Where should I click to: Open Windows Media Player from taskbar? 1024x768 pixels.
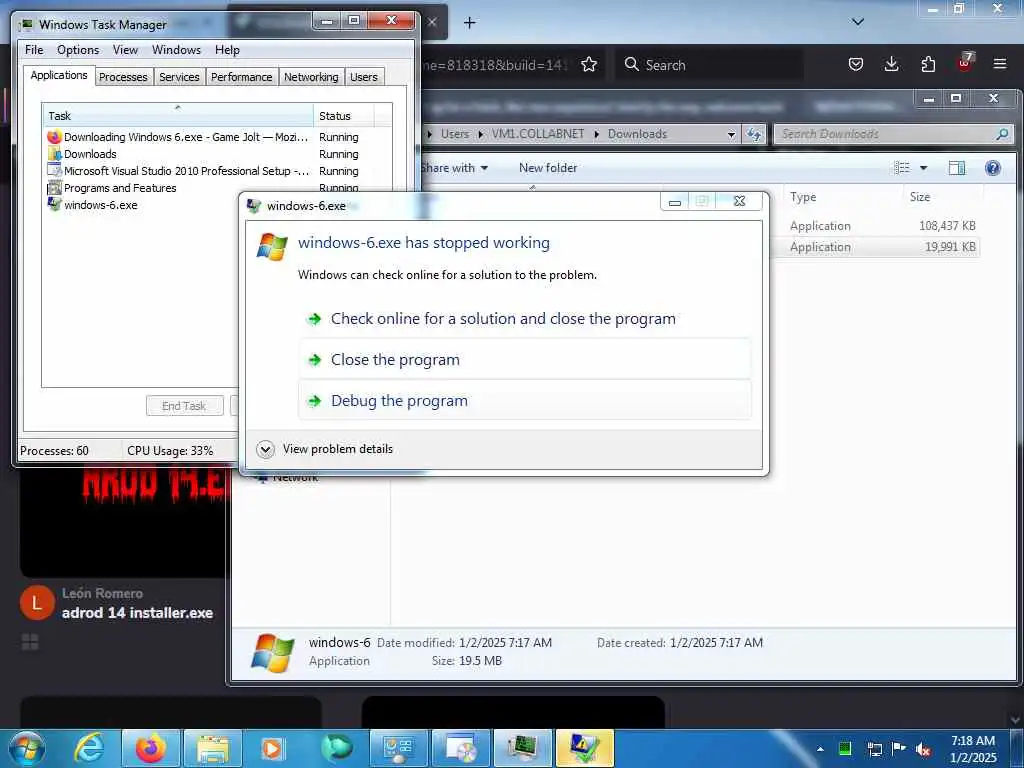pyautogui.click(x=272, y=748)
